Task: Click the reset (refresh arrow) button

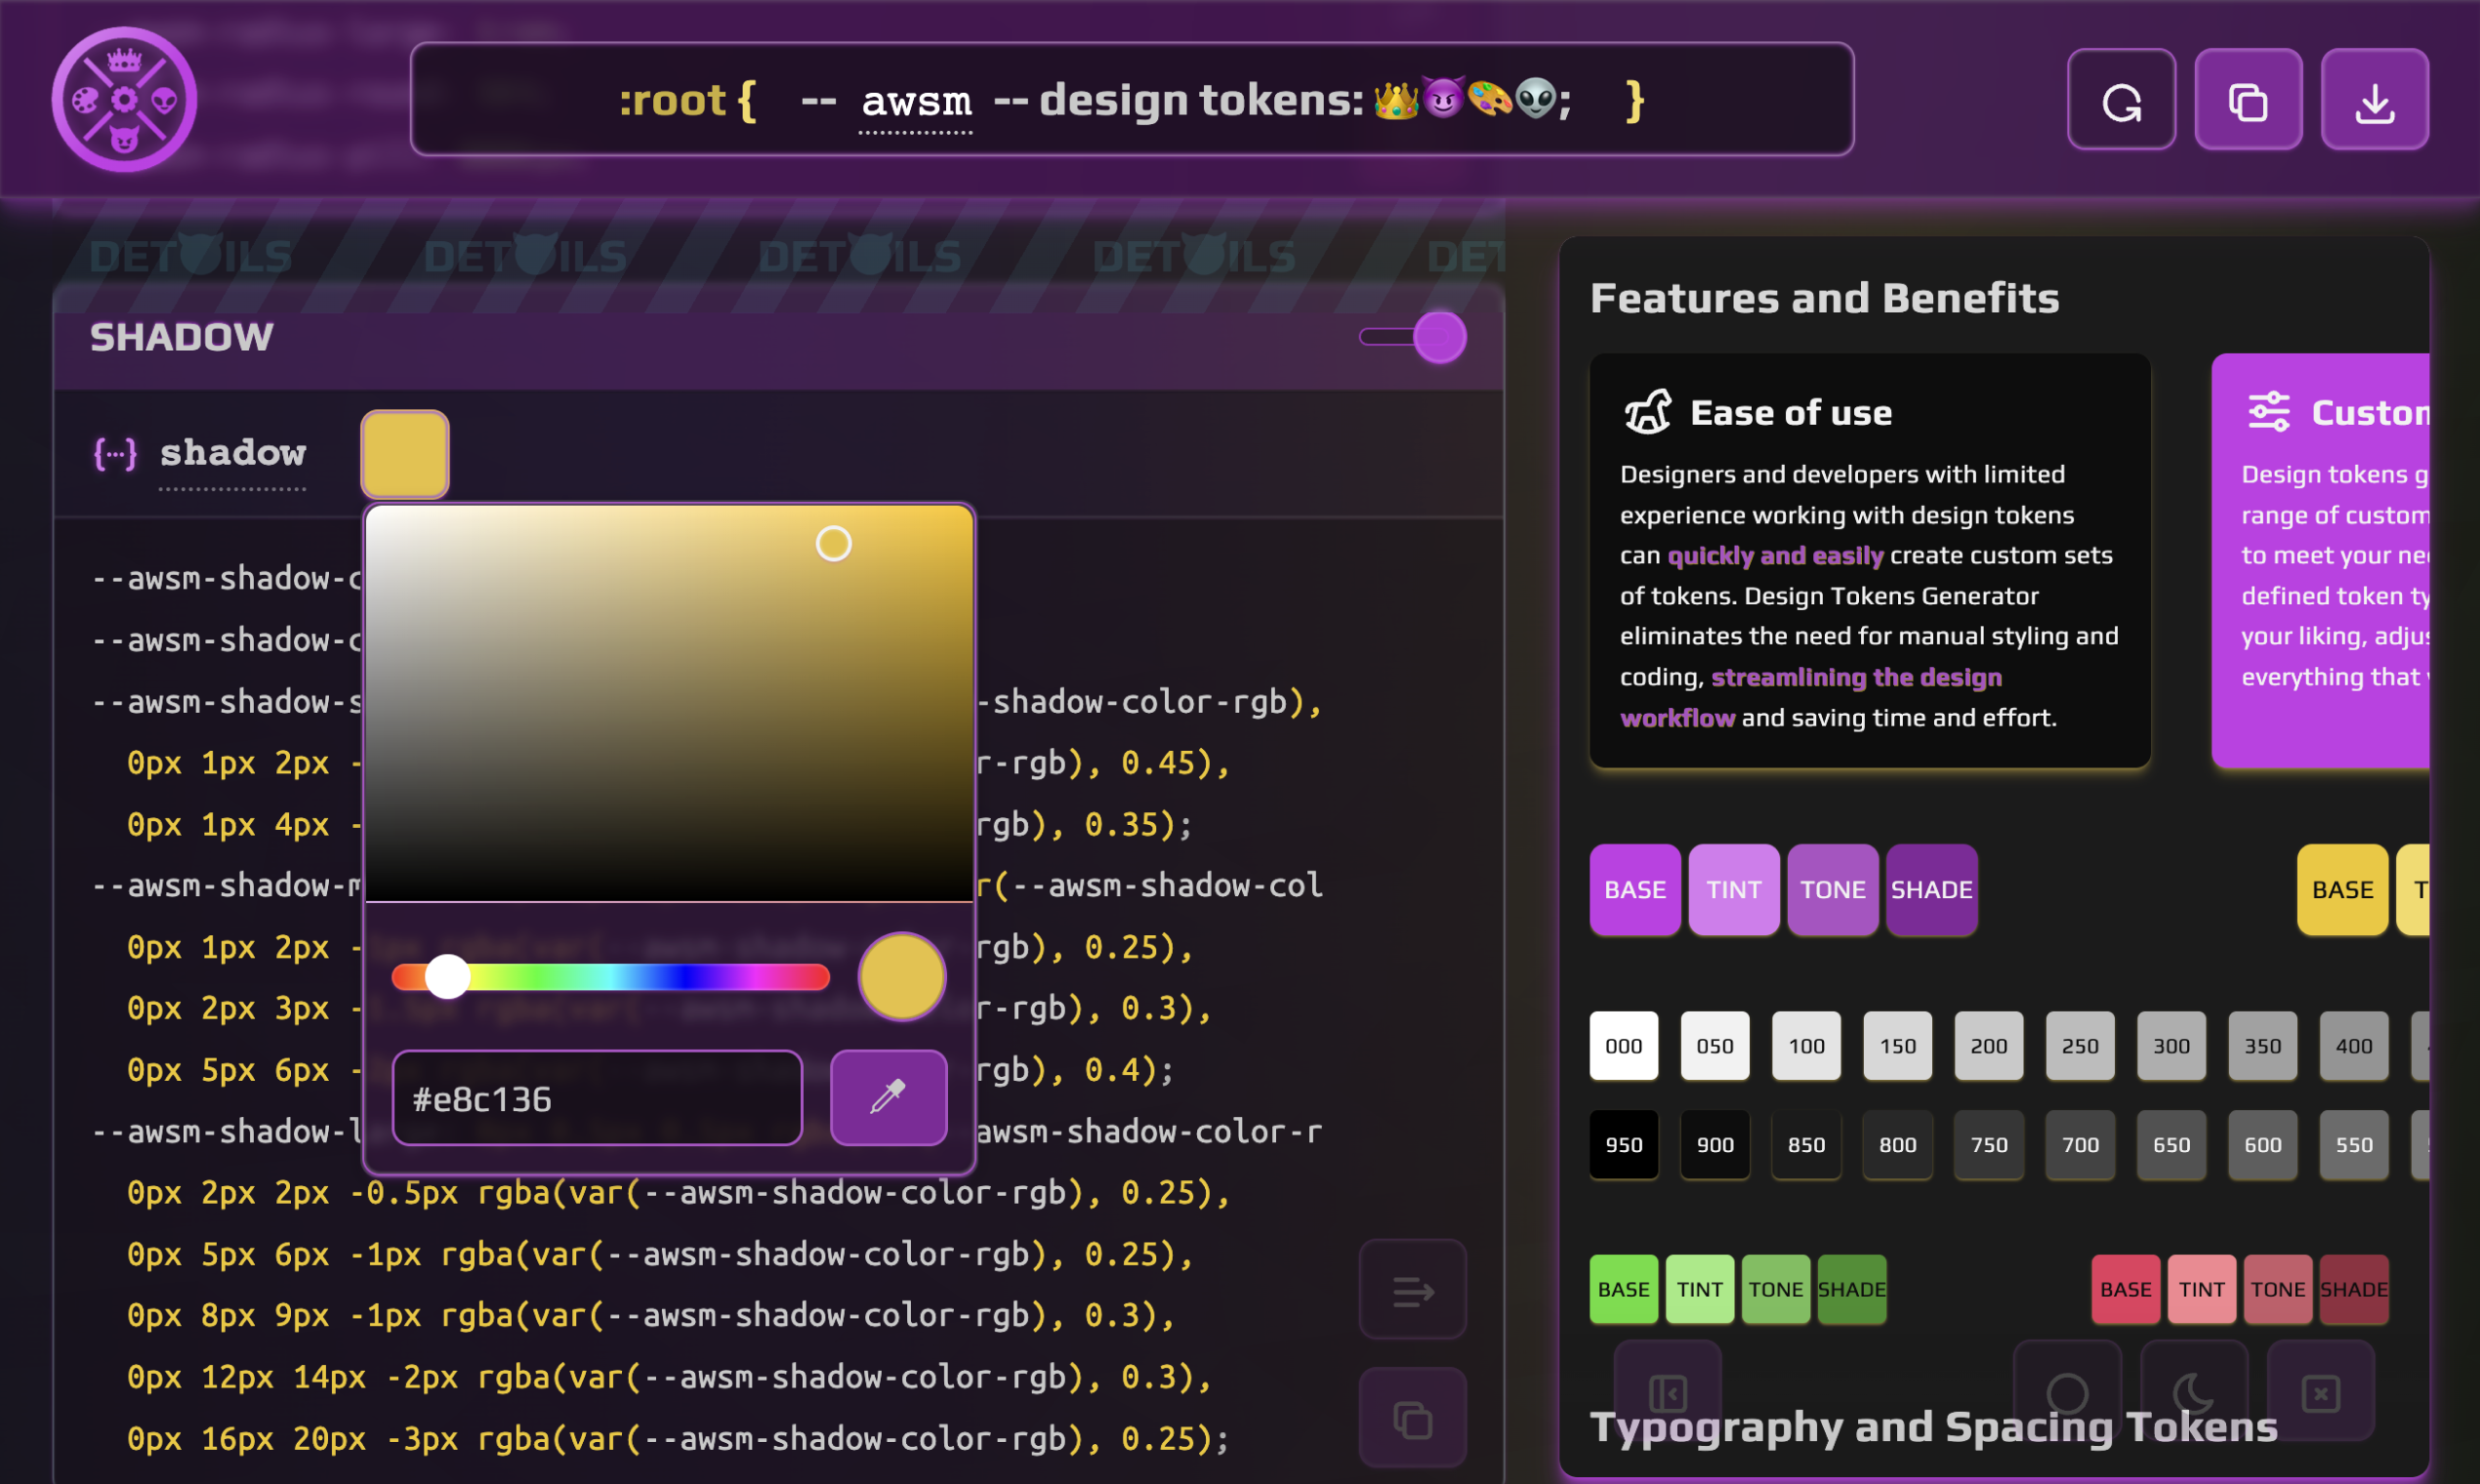Action: click(x=2121, y=100)
